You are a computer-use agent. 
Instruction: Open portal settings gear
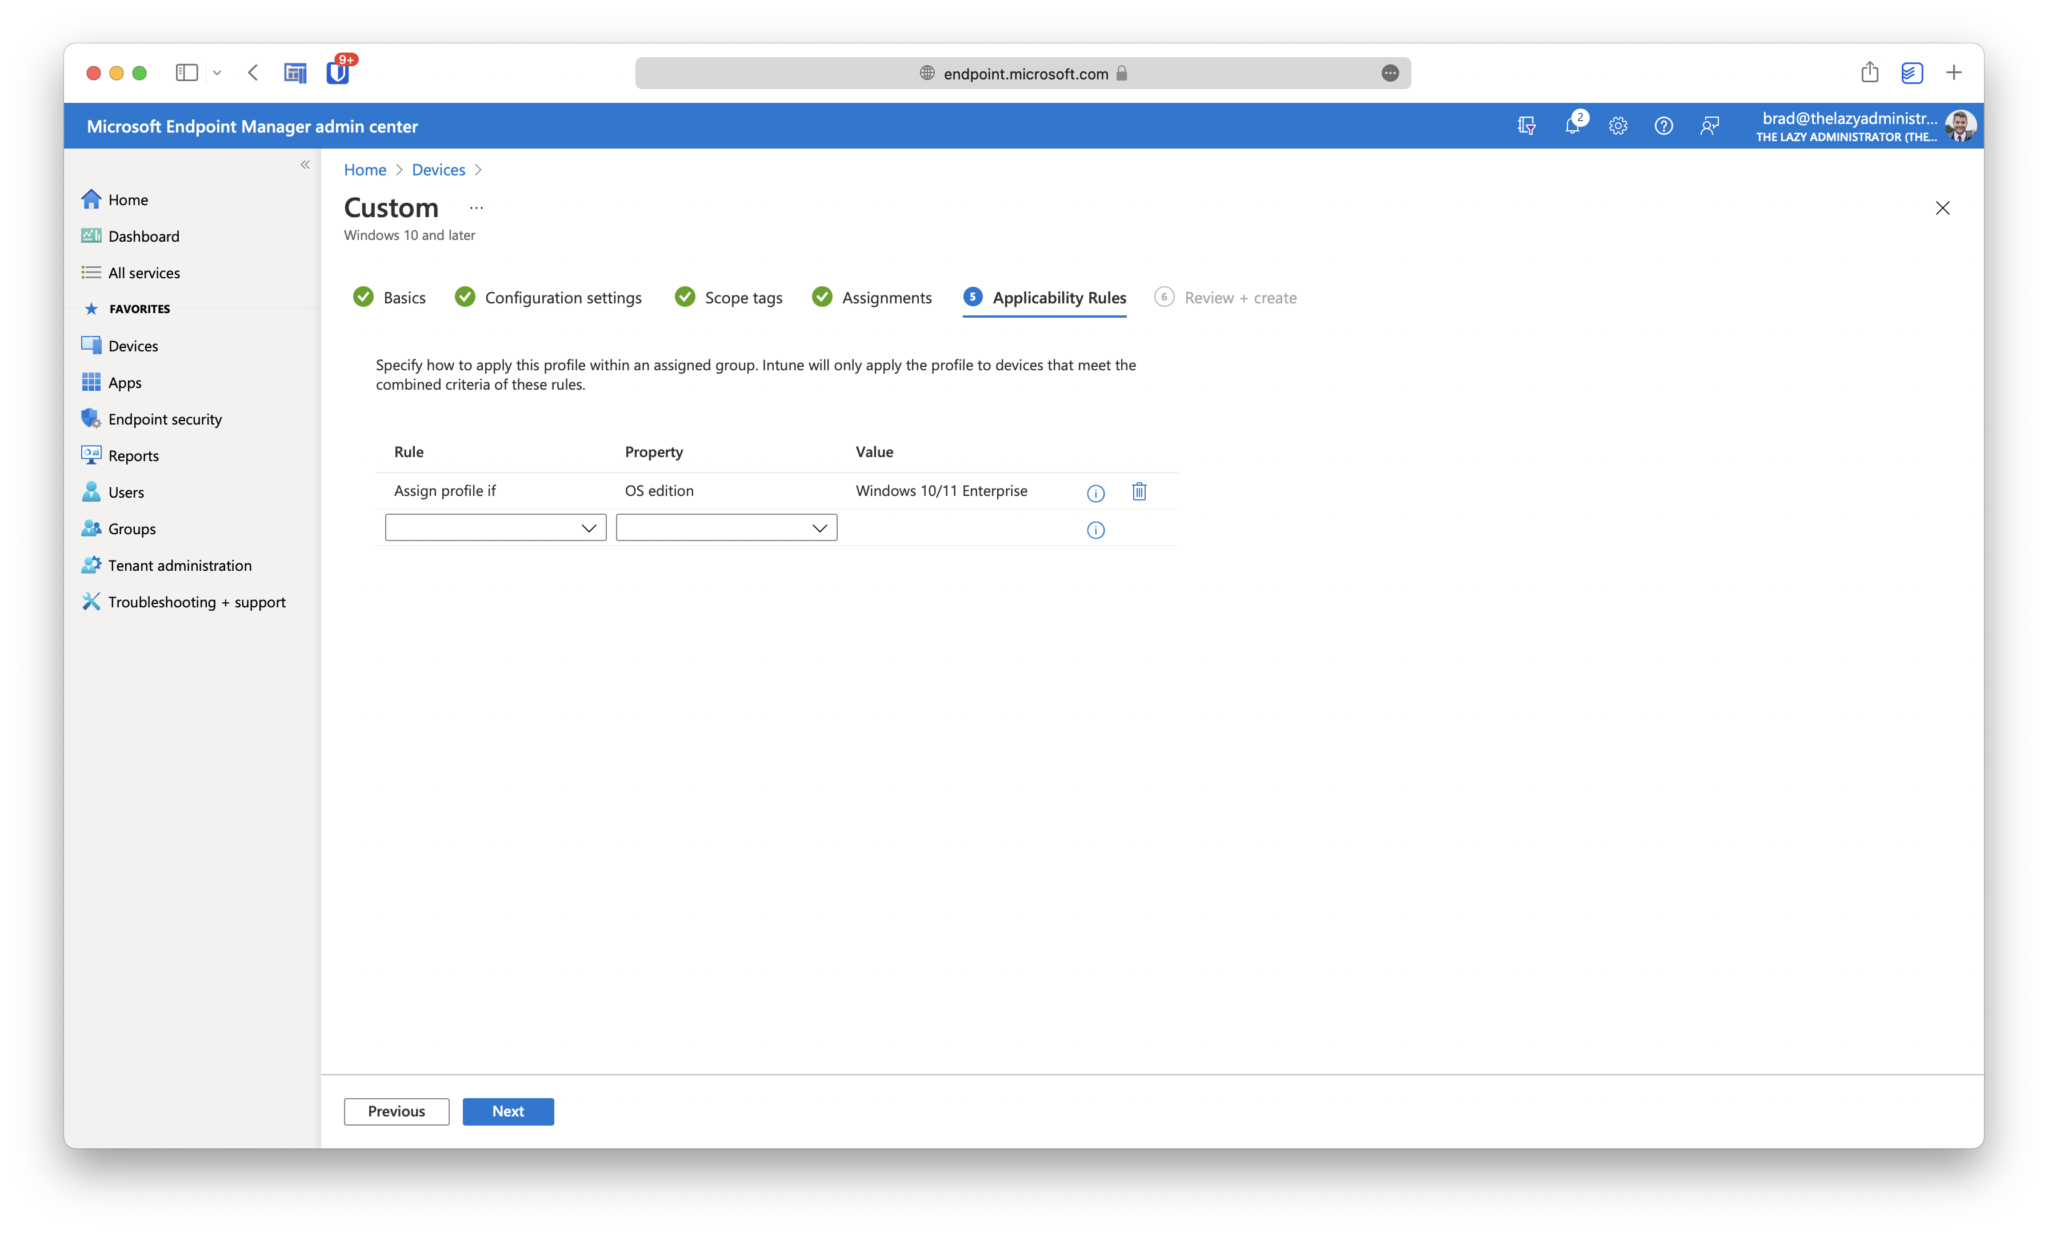[x=1618, y=126]
